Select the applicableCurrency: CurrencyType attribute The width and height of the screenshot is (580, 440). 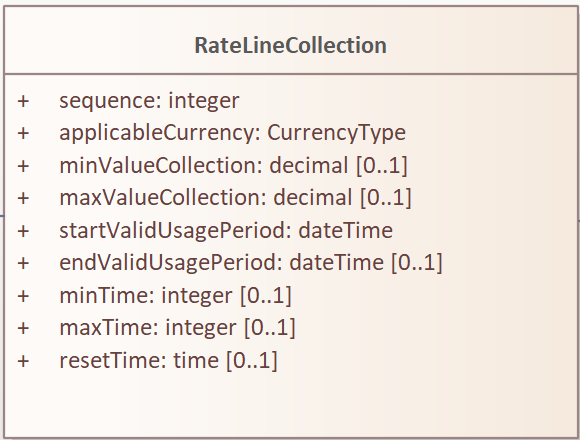[232, 133]
